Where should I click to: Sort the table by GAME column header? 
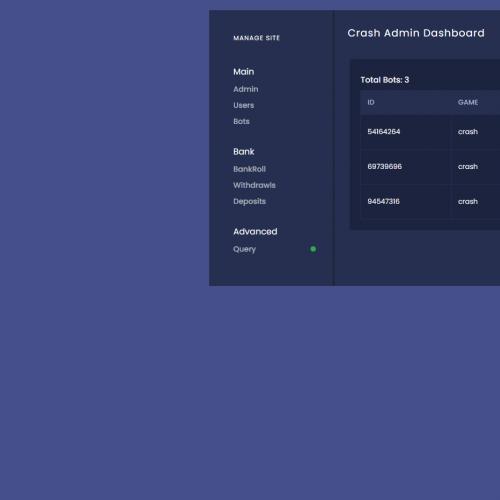[x=468, y=102]
